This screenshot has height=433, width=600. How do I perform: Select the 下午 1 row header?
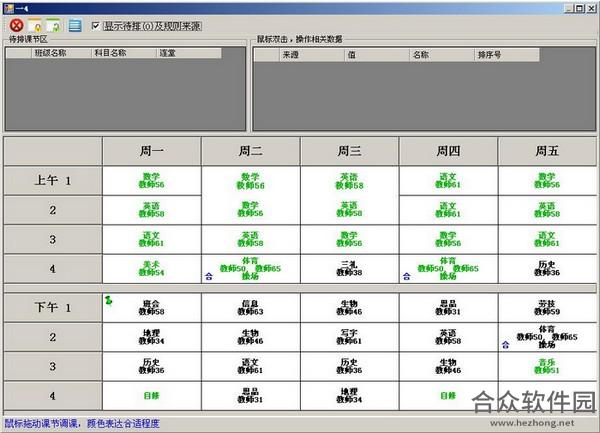53,308
